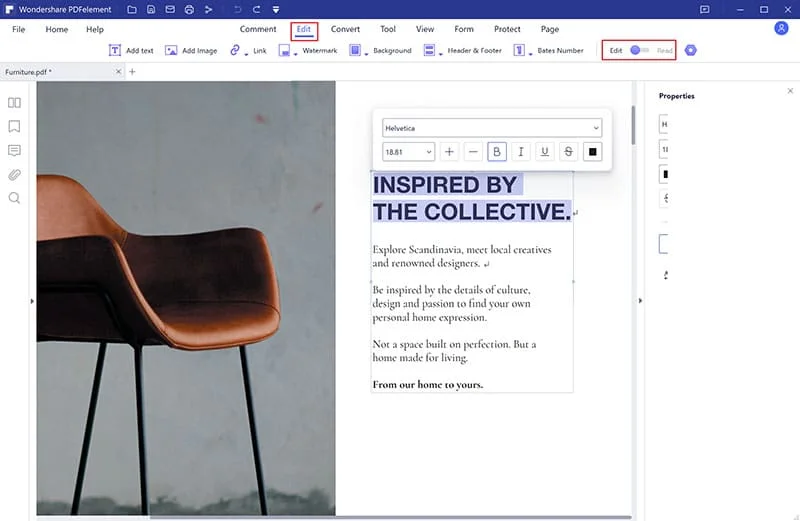Switch to the Convert tab

345,29
